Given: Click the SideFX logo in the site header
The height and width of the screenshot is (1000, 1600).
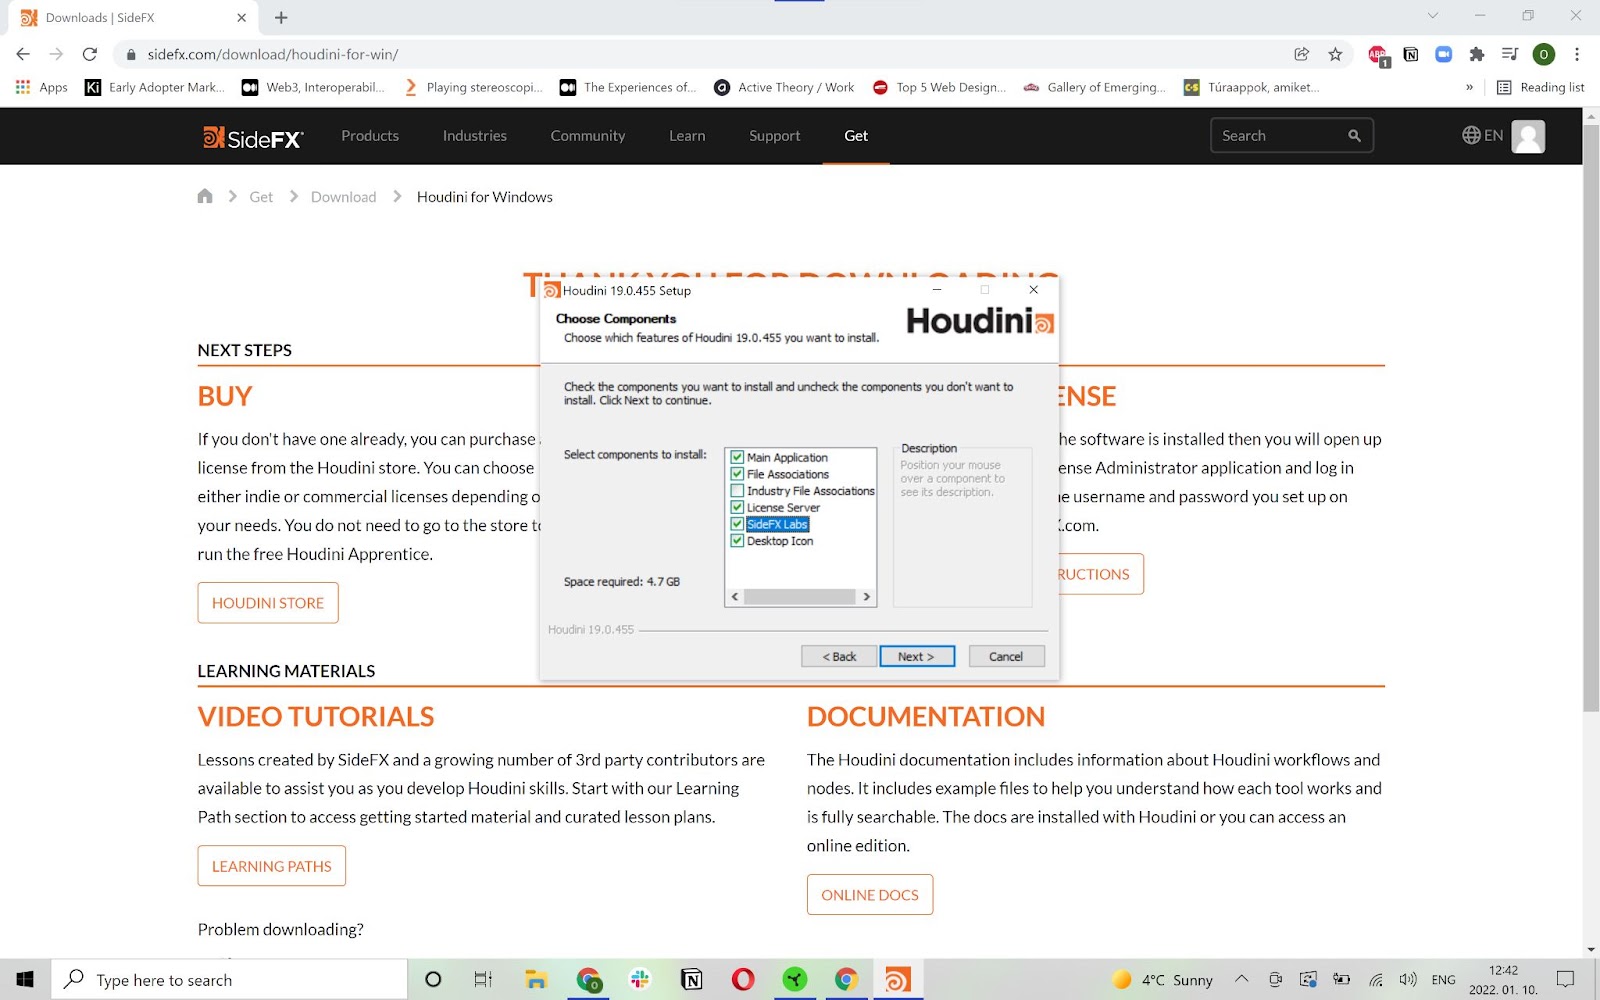Looking at the screenshot, I should tap(253, 137).
